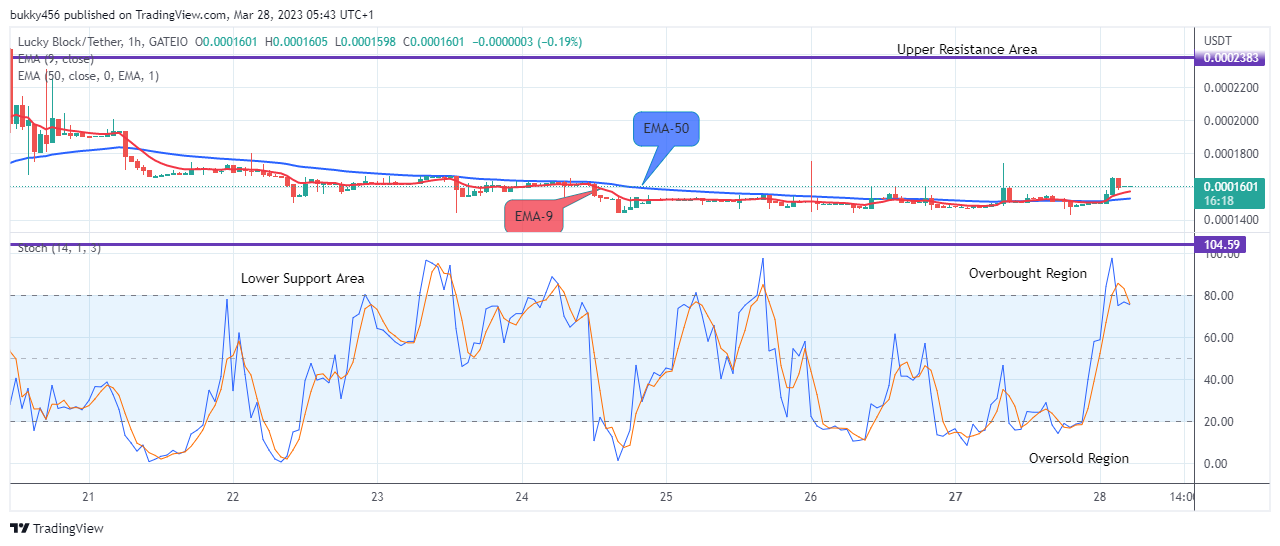Click the −0.0000003 (−0.19%) change value
Screen dimensions: 1280x546
pos(526,42)
